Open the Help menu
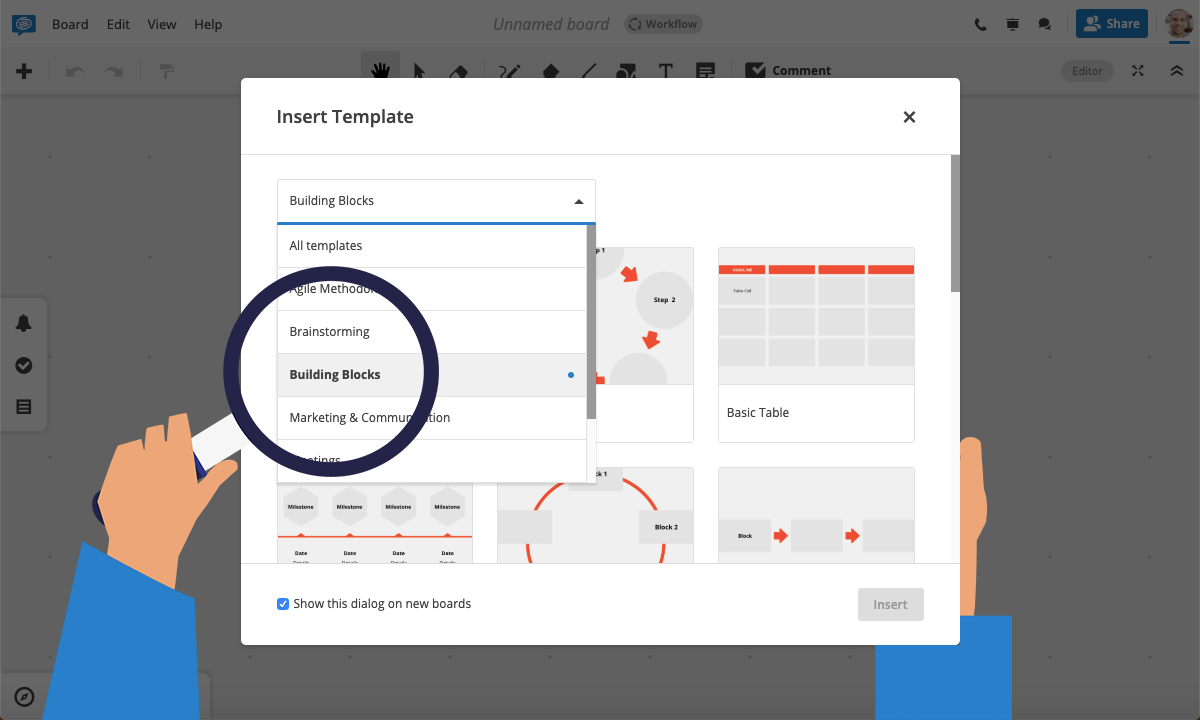 [x=208, y=24]
